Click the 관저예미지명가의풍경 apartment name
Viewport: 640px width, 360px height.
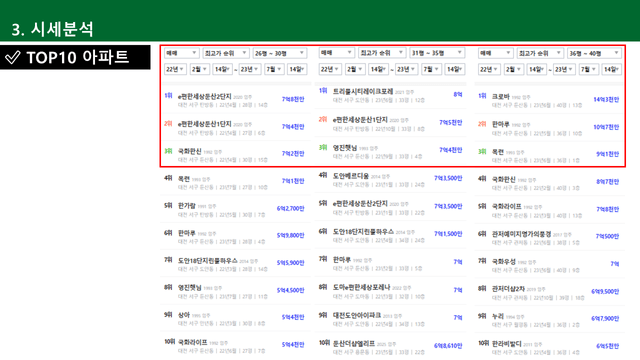pyautogui.click(x=521, y=234)
